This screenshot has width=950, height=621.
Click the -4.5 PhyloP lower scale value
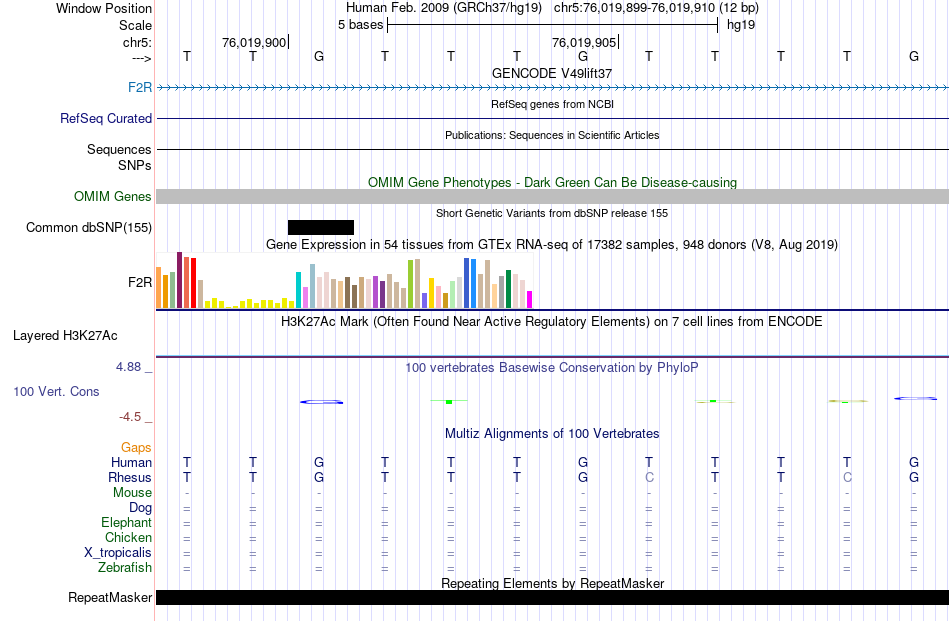[x=130, y=417]
